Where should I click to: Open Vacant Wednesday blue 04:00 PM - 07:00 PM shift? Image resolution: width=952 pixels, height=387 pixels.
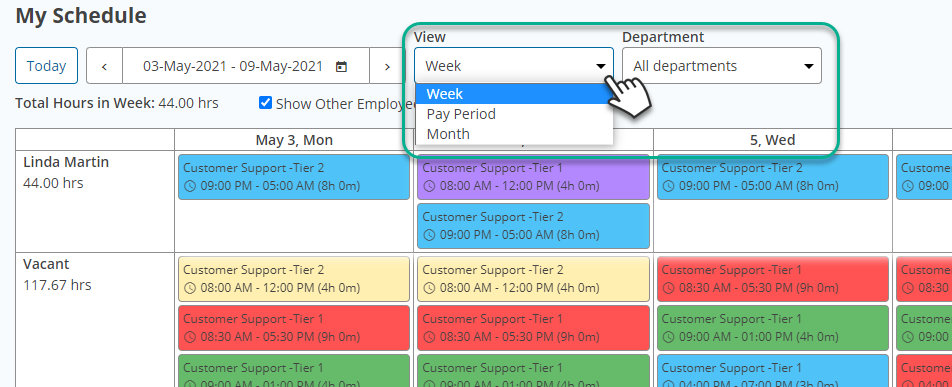coord(773,371)
